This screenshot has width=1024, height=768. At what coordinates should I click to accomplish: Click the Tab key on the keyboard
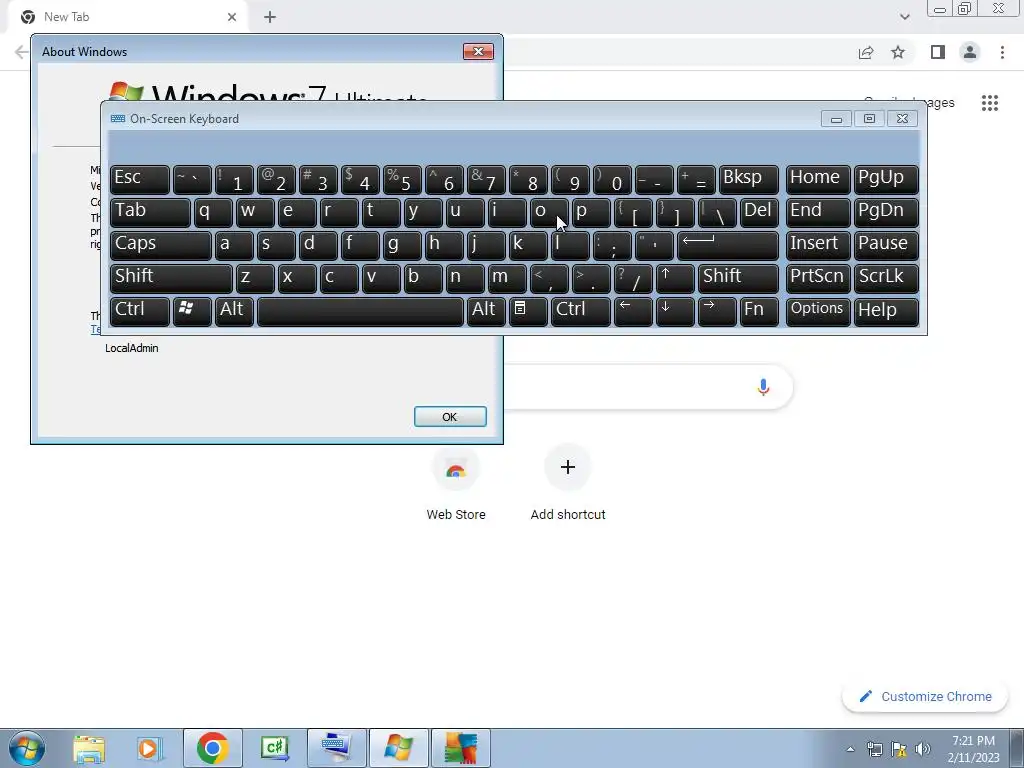(x=150, y=212)
